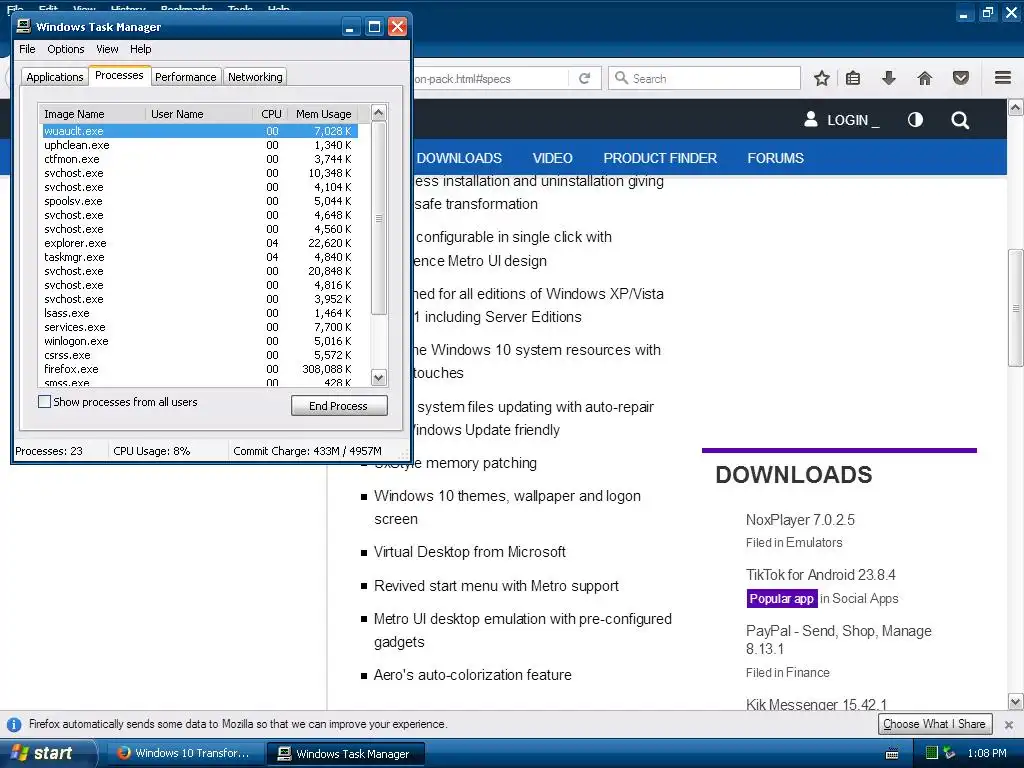Screen dimensions: 1024x768
Task: Click the Task Manager title bar icon
Action: (24, 26)
